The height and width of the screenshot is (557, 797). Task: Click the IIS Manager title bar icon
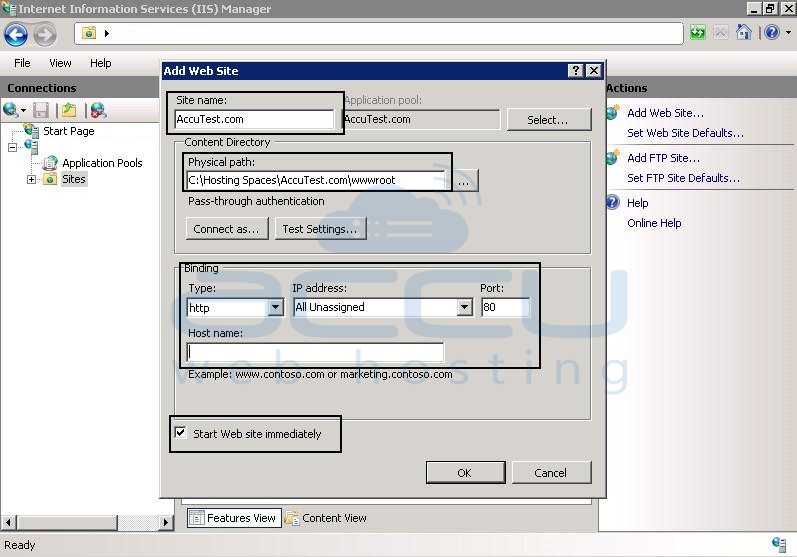[9, 9]
